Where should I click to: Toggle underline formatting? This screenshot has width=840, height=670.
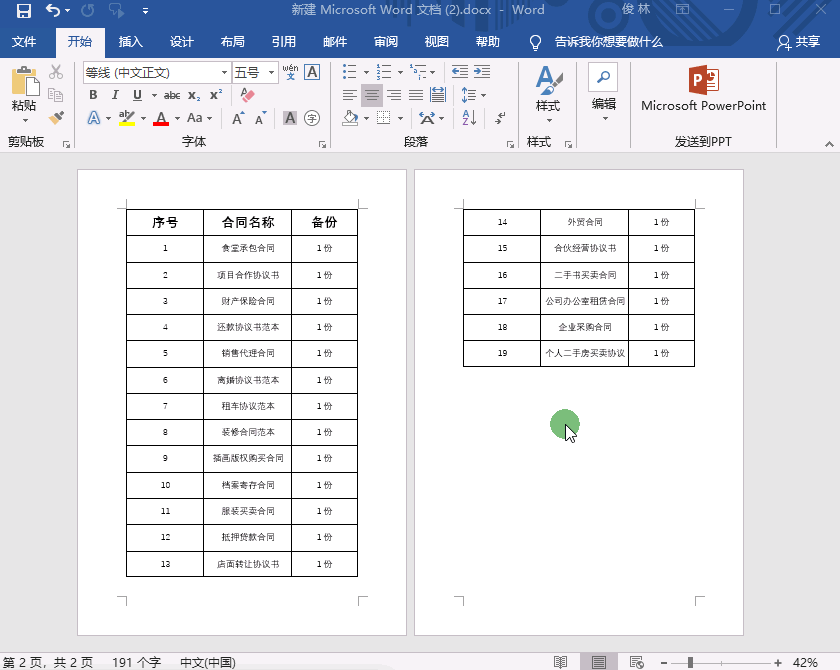(x=137, y=95)
